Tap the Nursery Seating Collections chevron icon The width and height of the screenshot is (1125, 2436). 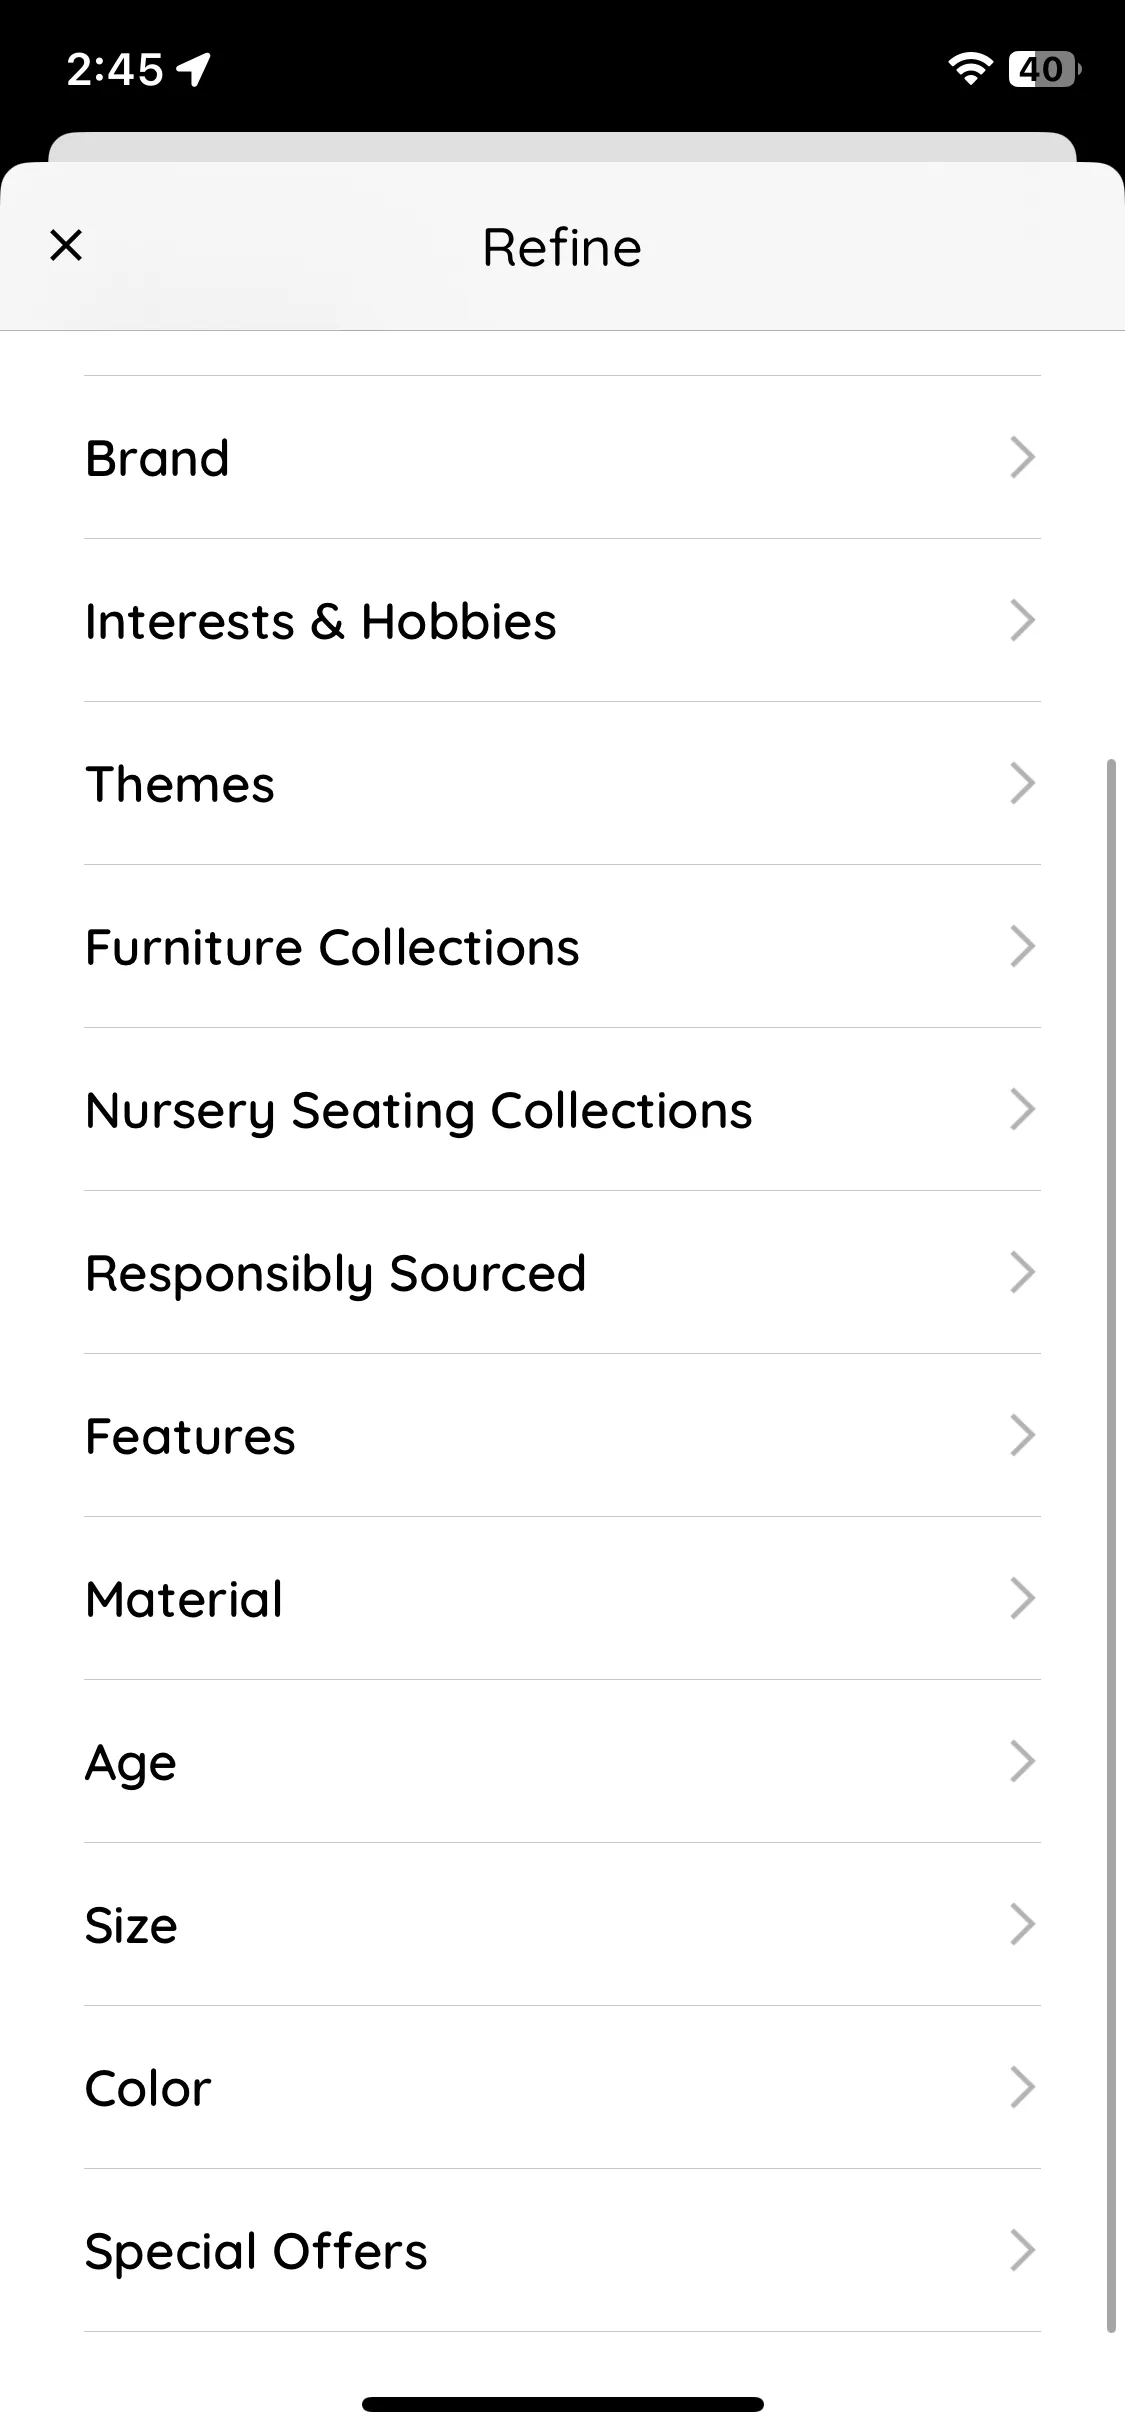(x=1022, y=1110)
